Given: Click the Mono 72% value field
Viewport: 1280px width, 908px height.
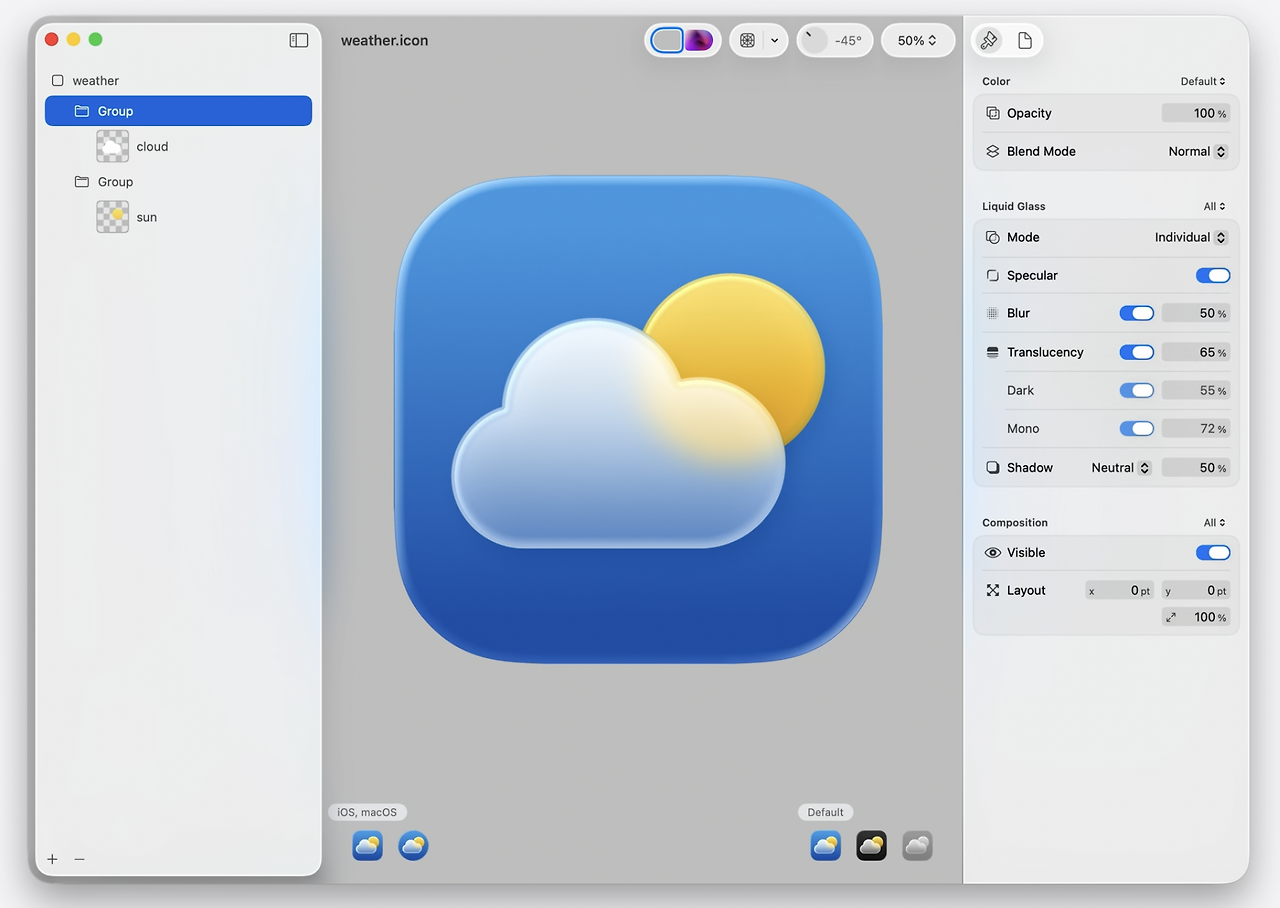Looking at the screenshot, I should click(1196, 428).
